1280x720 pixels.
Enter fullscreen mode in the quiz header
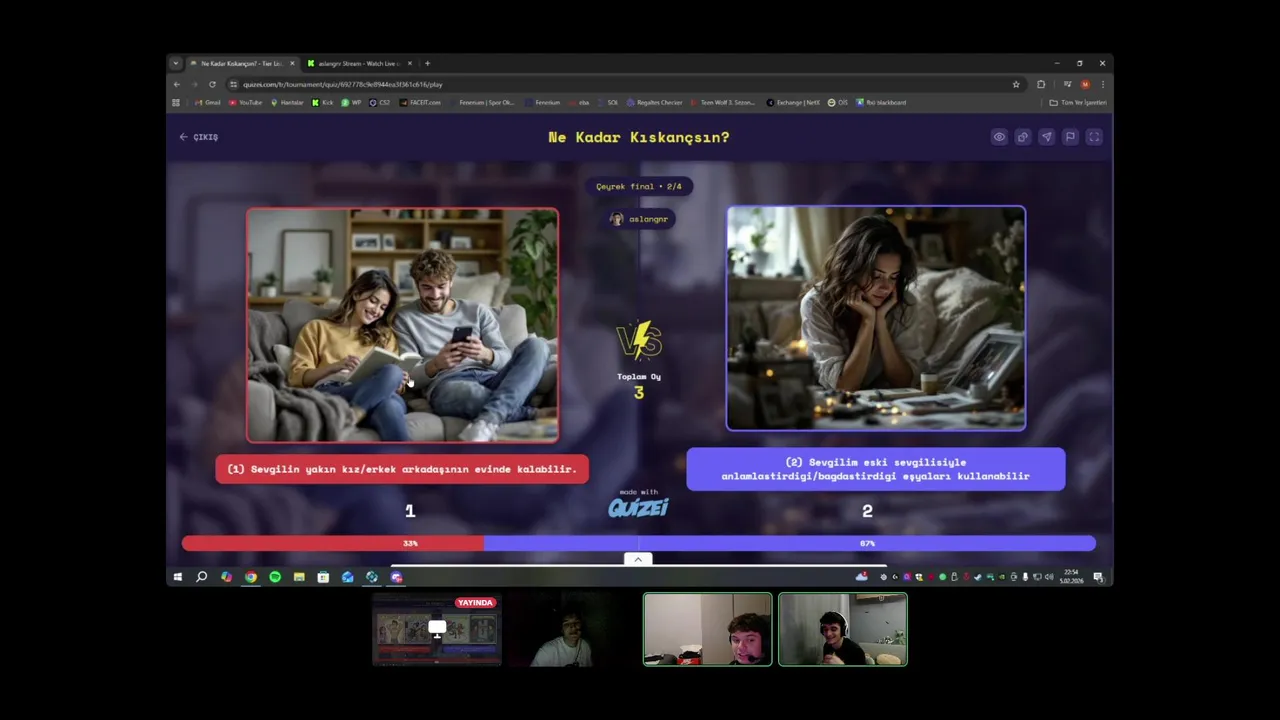pos(1094,137)
